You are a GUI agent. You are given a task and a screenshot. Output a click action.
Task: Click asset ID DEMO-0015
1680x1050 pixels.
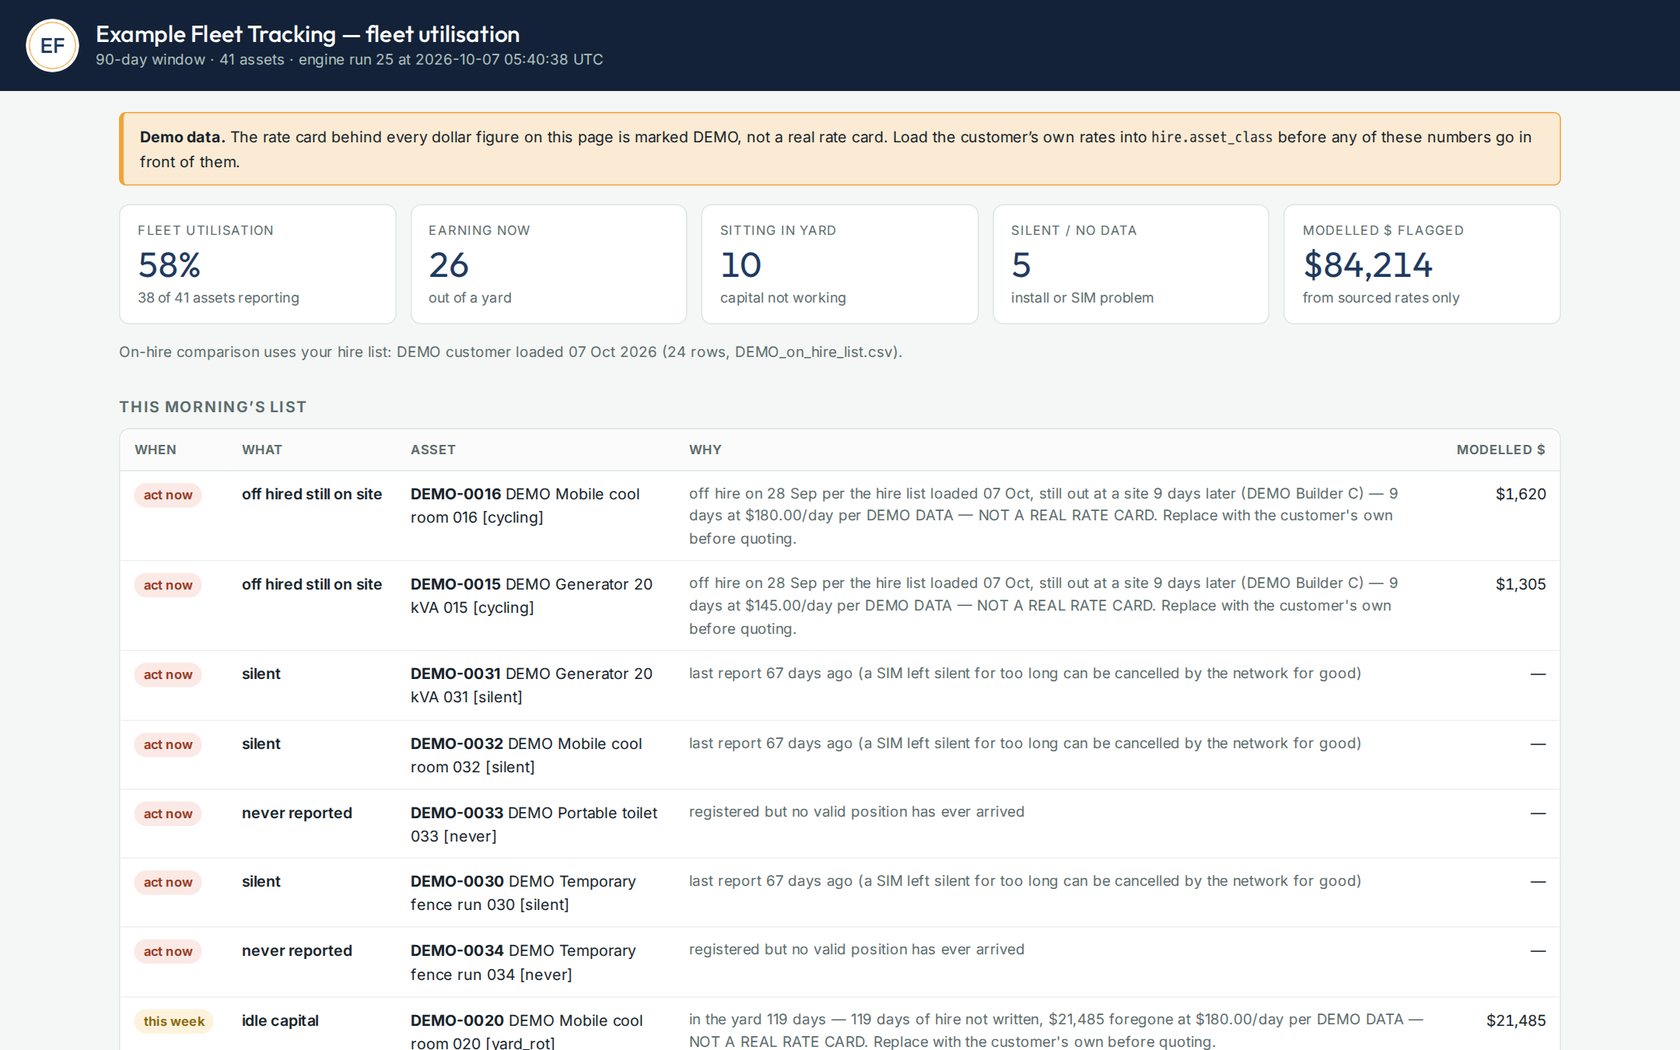click(x=456, y=584)
